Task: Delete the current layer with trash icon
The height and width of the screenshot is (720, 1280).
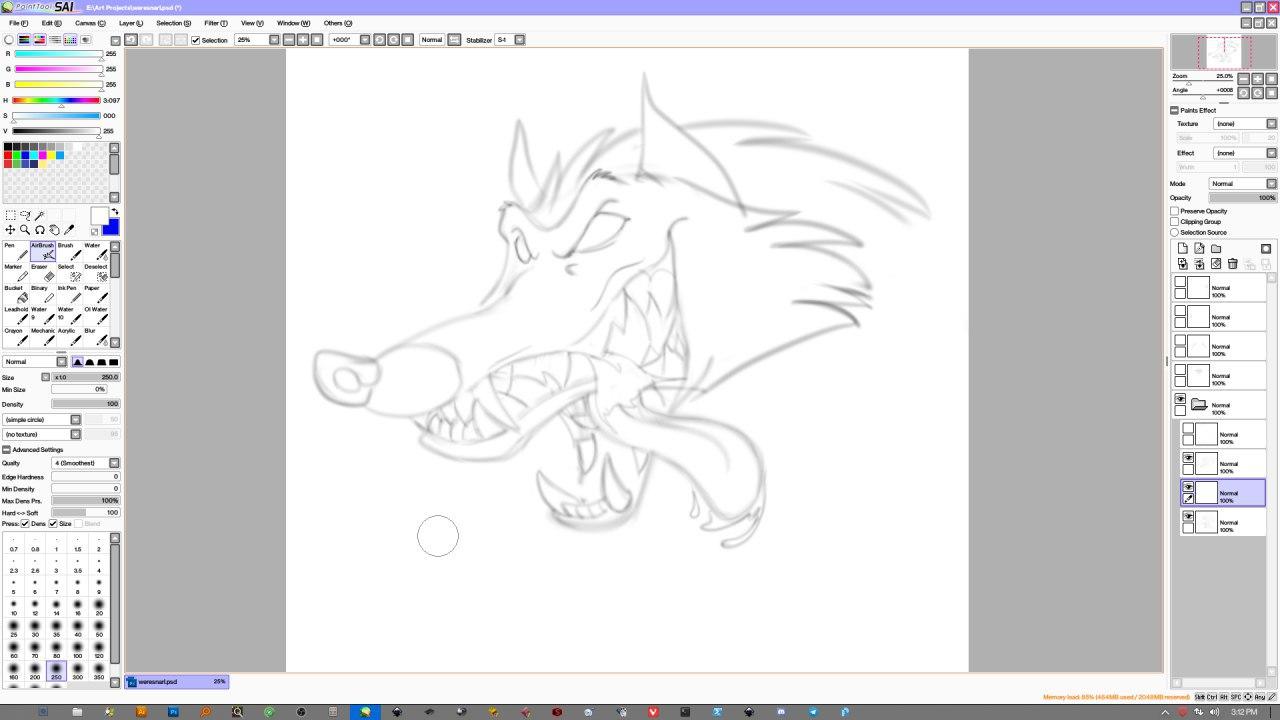Action: (1232, 264)
